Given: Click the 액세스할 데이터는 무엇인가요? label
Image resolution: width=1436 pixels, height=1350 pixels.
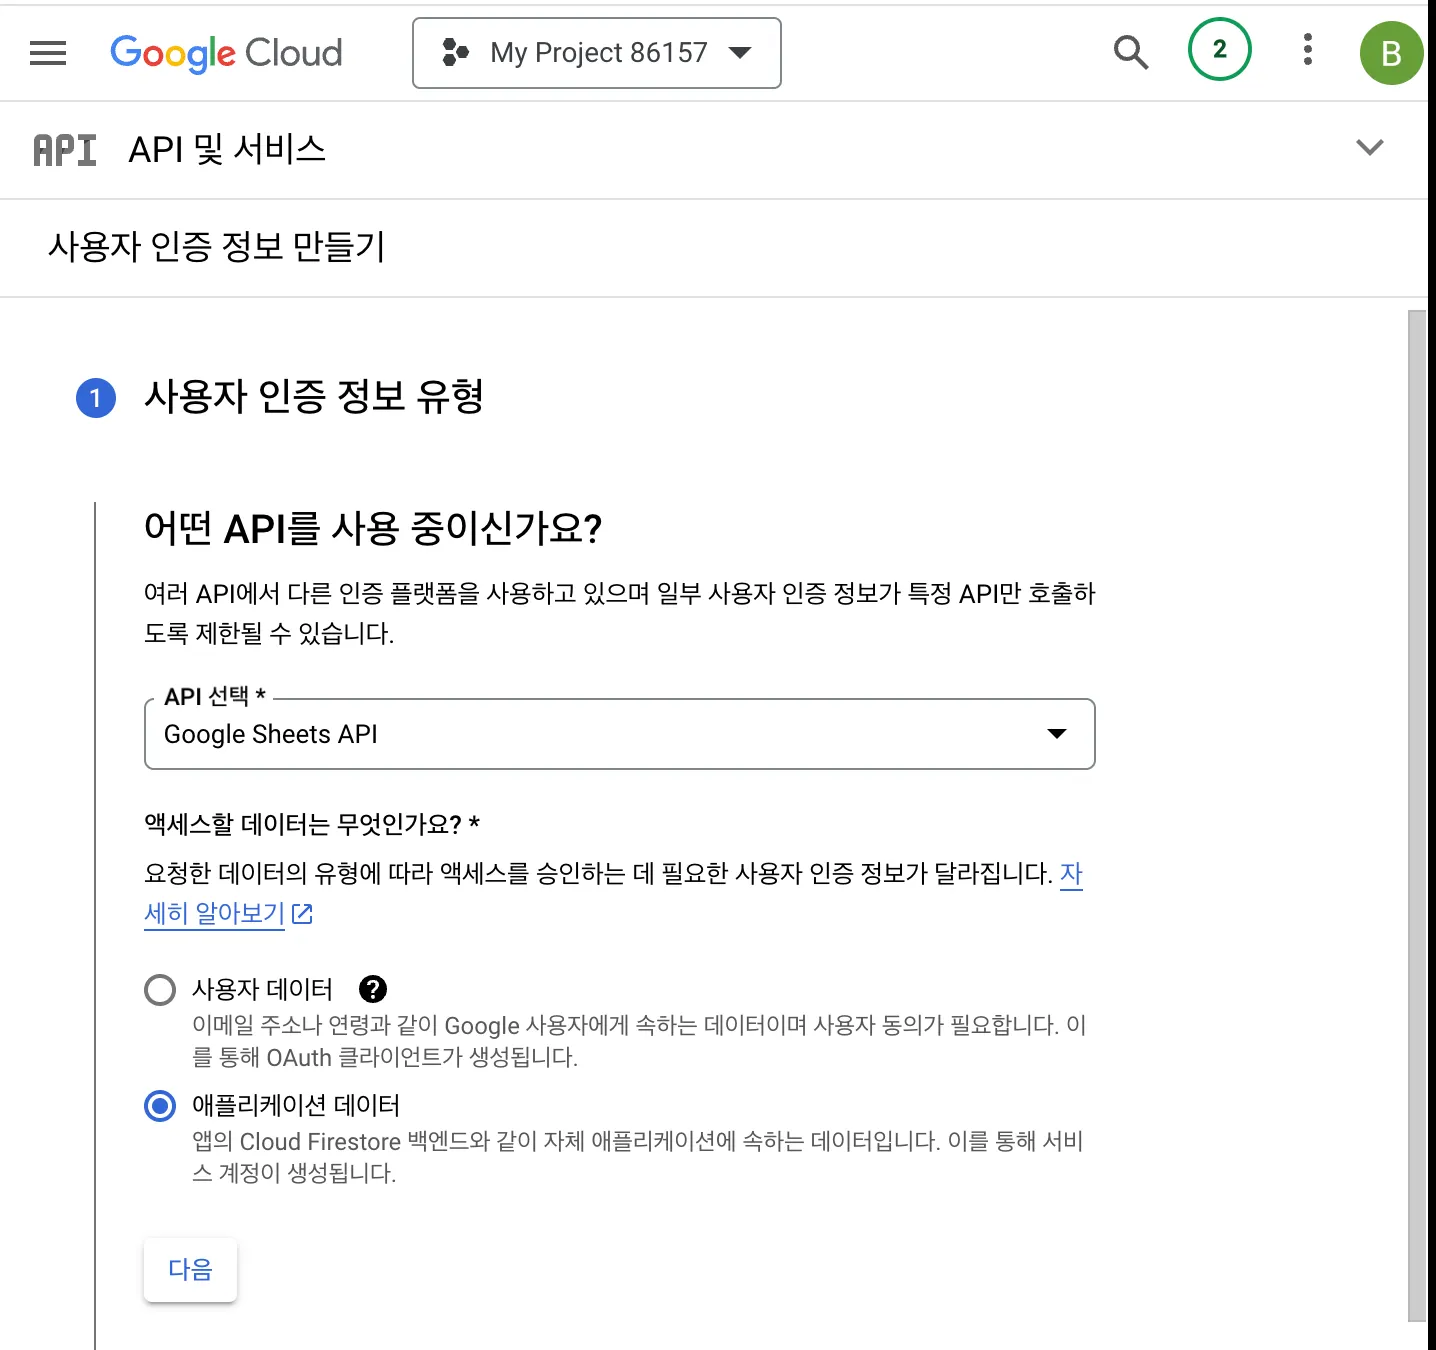Looking at the screenshot, I should [312, 824].
